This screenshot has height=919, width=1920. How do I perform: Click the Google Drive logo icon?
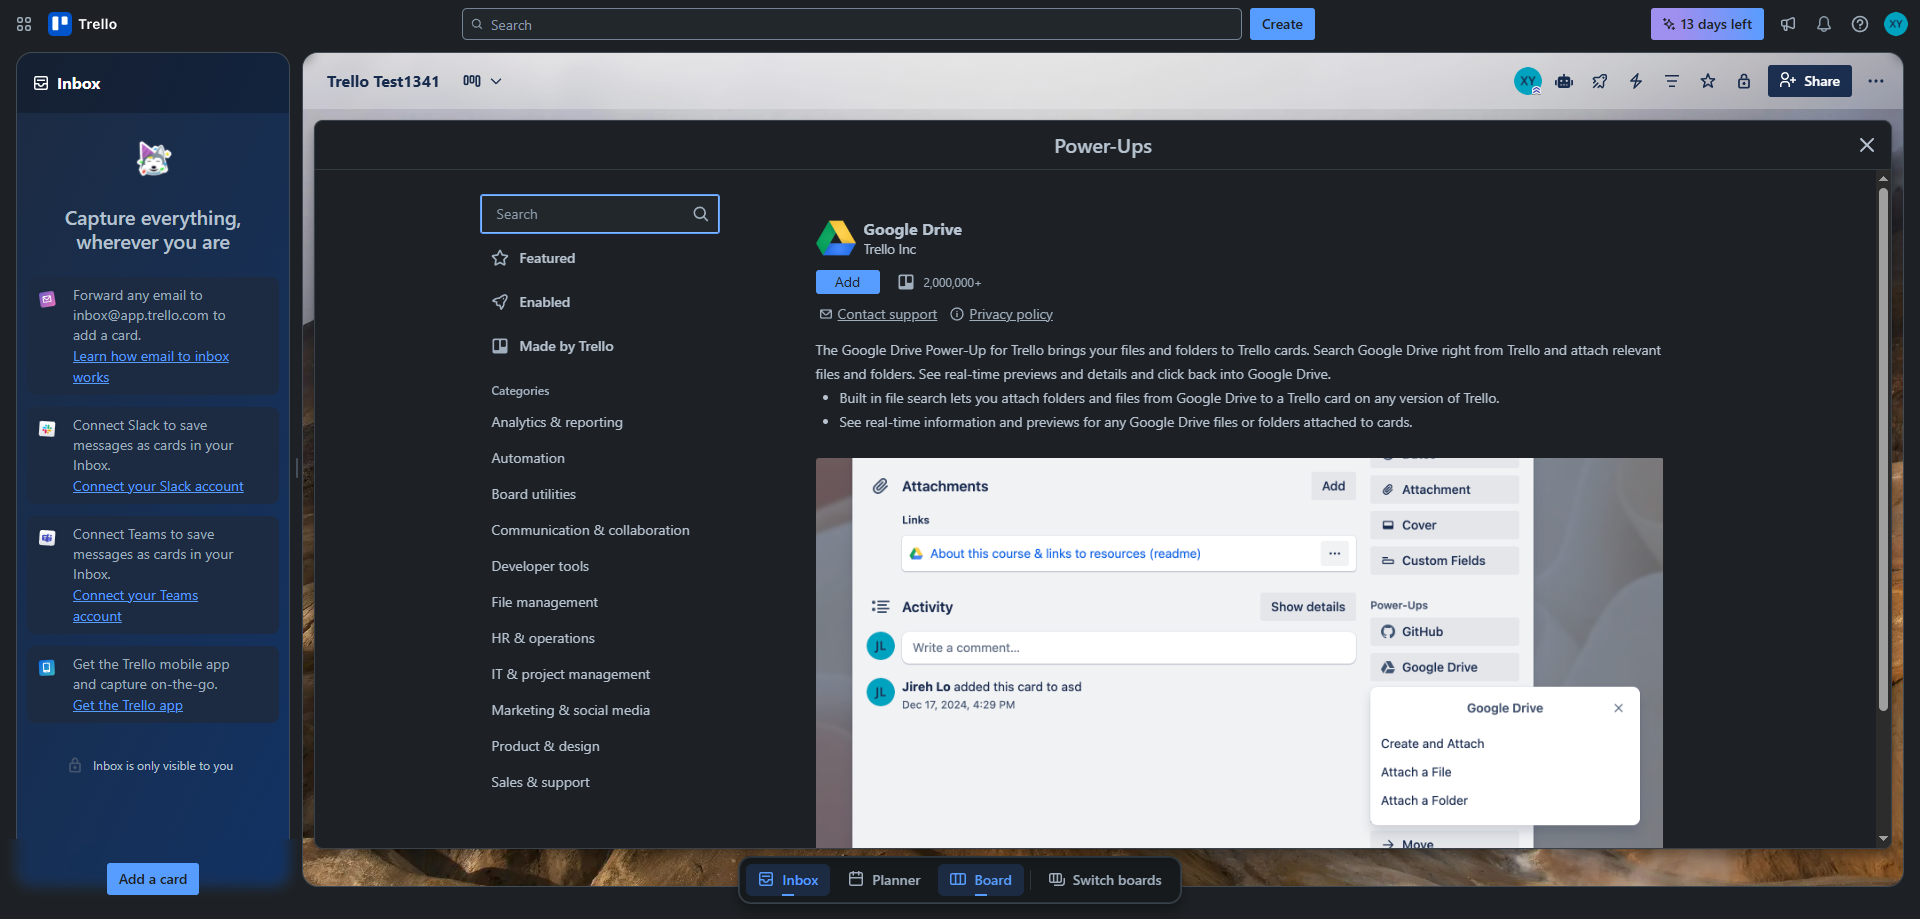click(x=836, y=238)
